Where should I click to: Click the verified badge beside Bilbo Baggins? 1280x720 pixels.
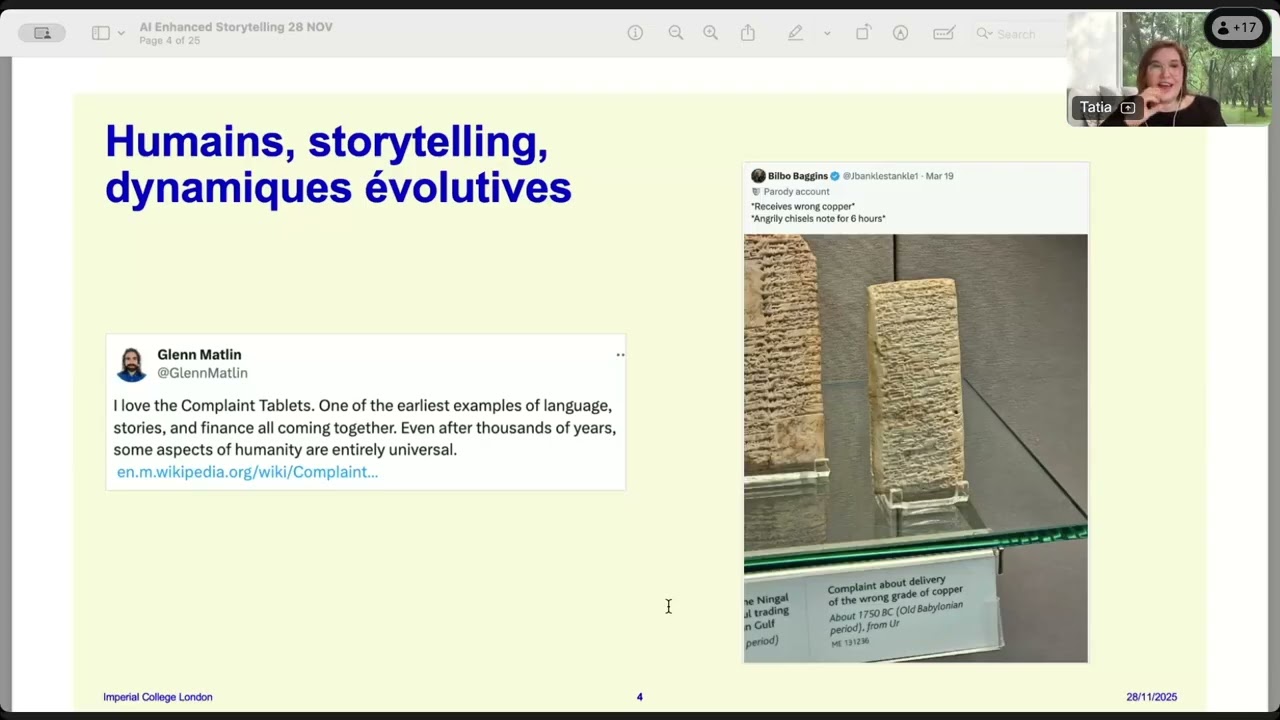click(835, 176)
